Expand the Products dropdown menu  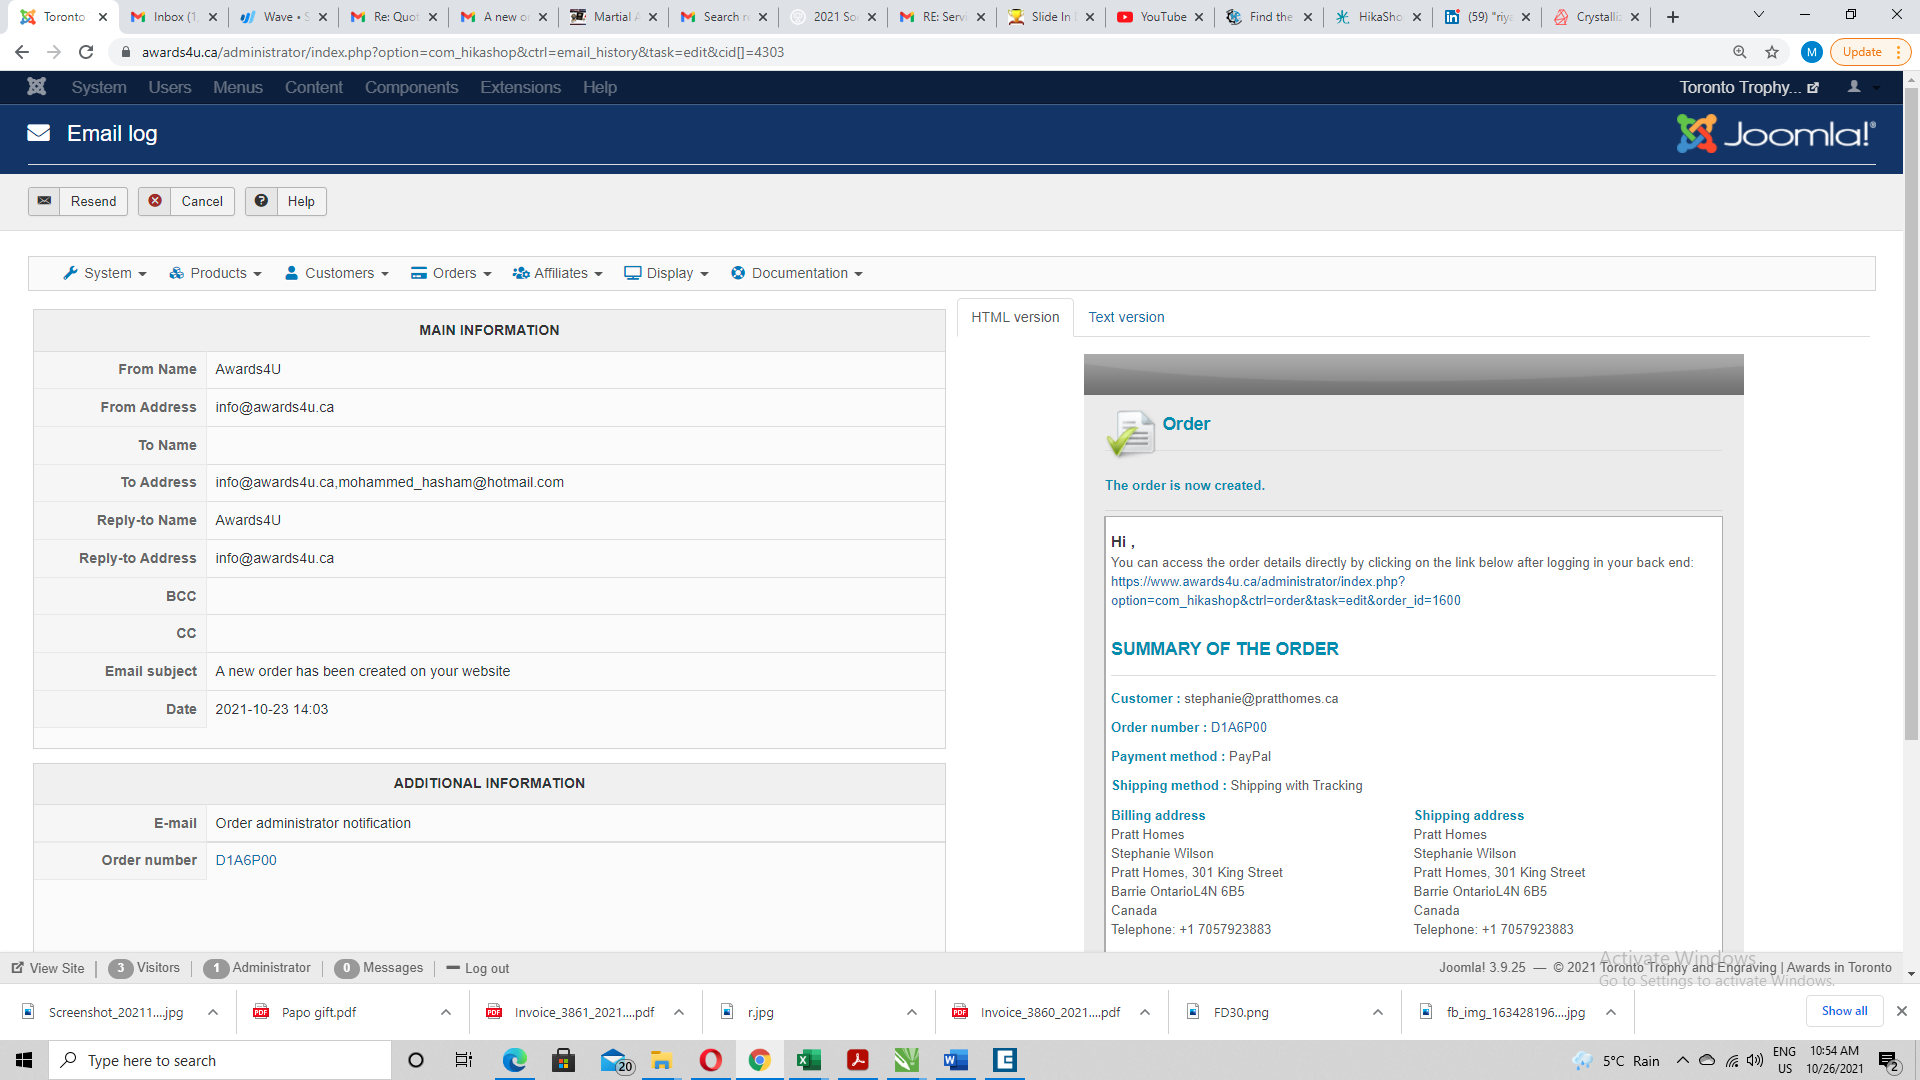pyautogui.click(x=216, y=273)
